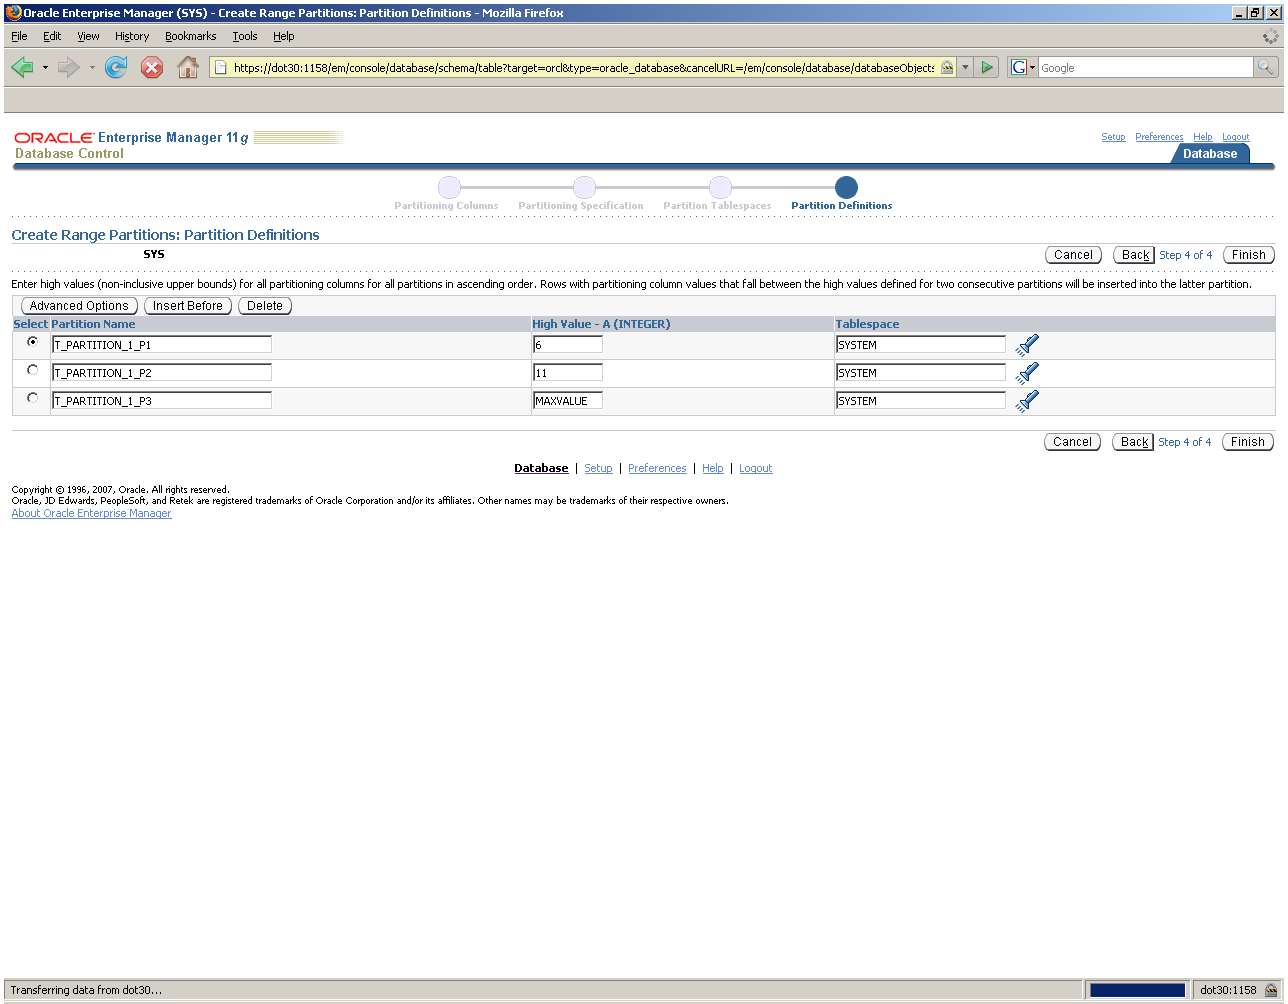Click the browser Forward arrow icon
The image size is (1288, 1004).
(68, 68)
